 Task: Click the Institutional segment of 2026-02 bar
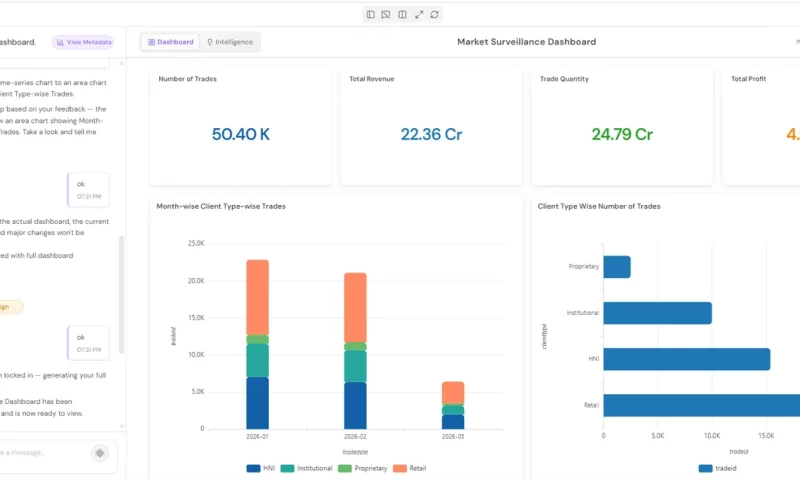coord(355,366)
